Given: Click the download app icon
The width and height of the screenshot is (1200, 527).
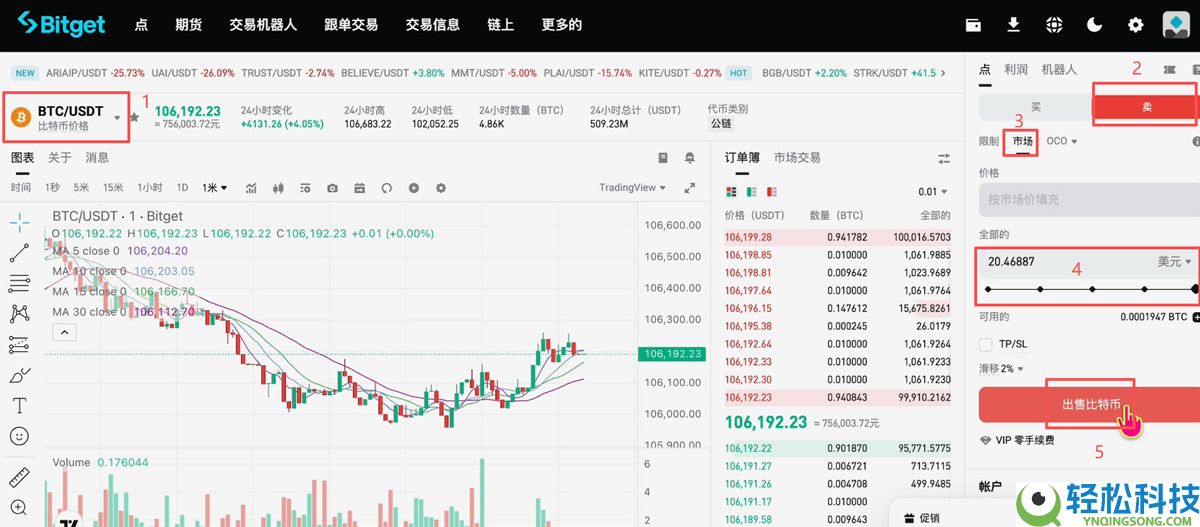Looking at the screenshot, I should pos(1014,25).
